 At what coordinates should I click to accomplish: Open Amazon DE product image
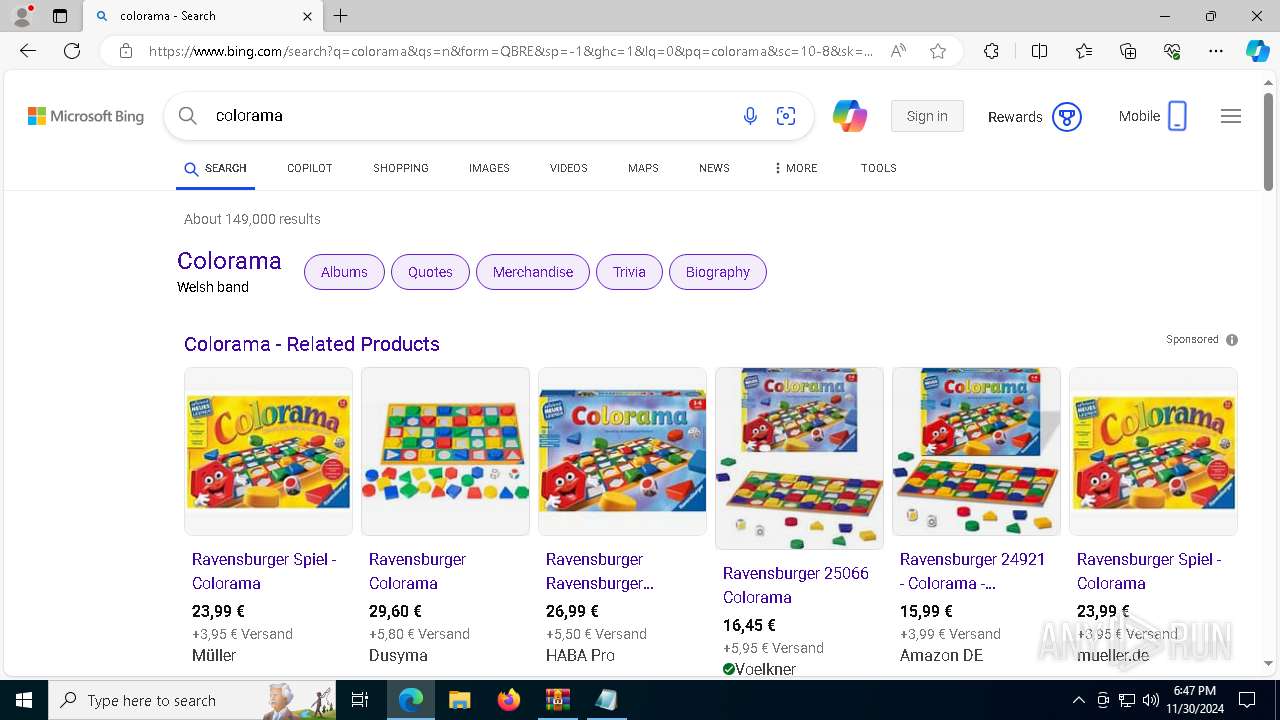pos(976,451)
